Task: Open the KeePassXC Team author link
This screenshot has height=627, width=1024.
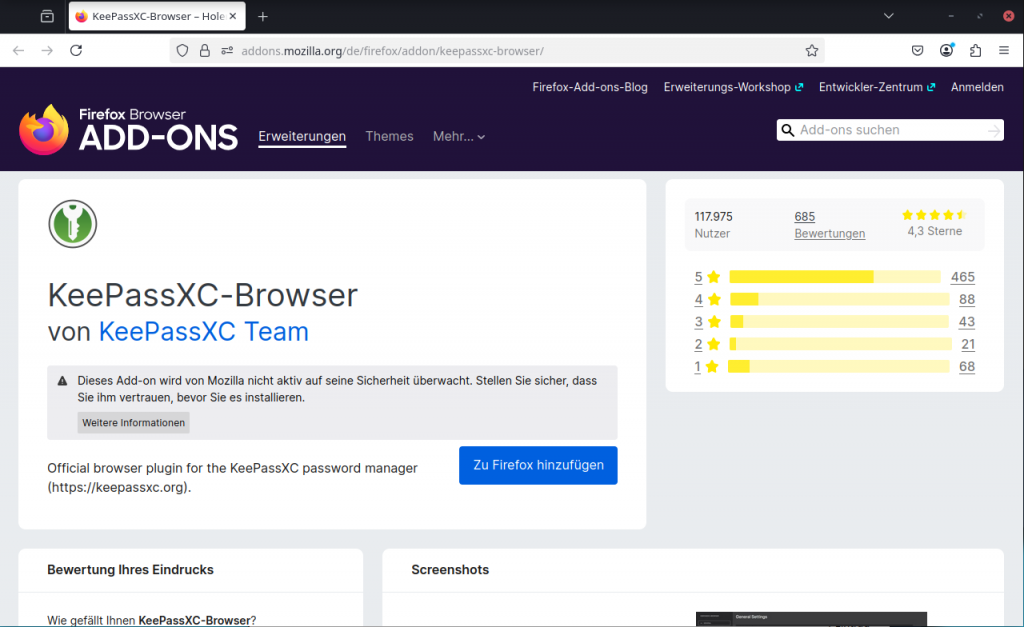Action: point(203,331)
